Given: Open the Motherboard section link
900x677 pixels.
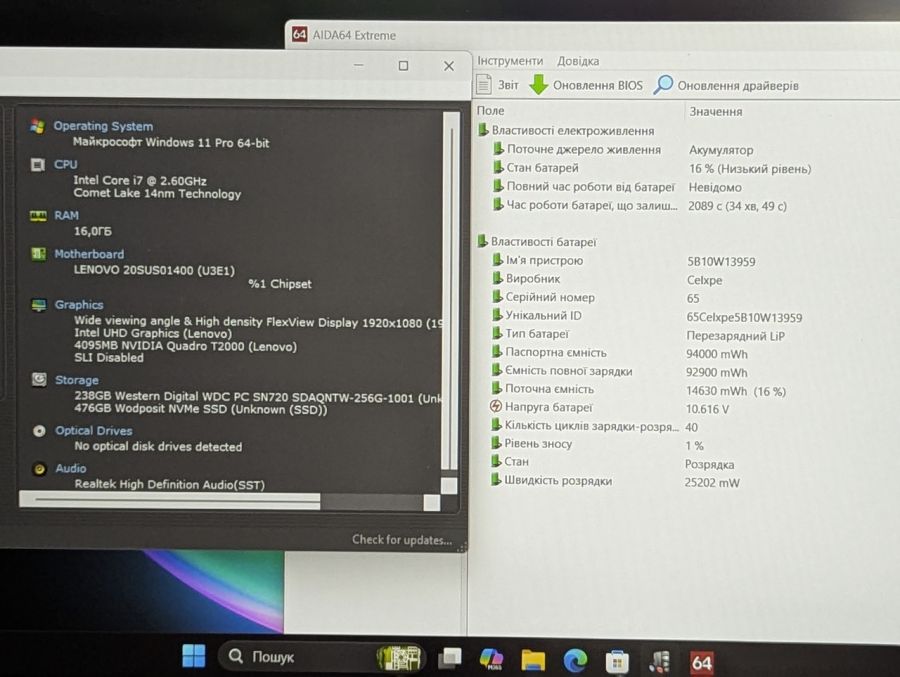Looking at the screenshot, I should tap(89, 254).
